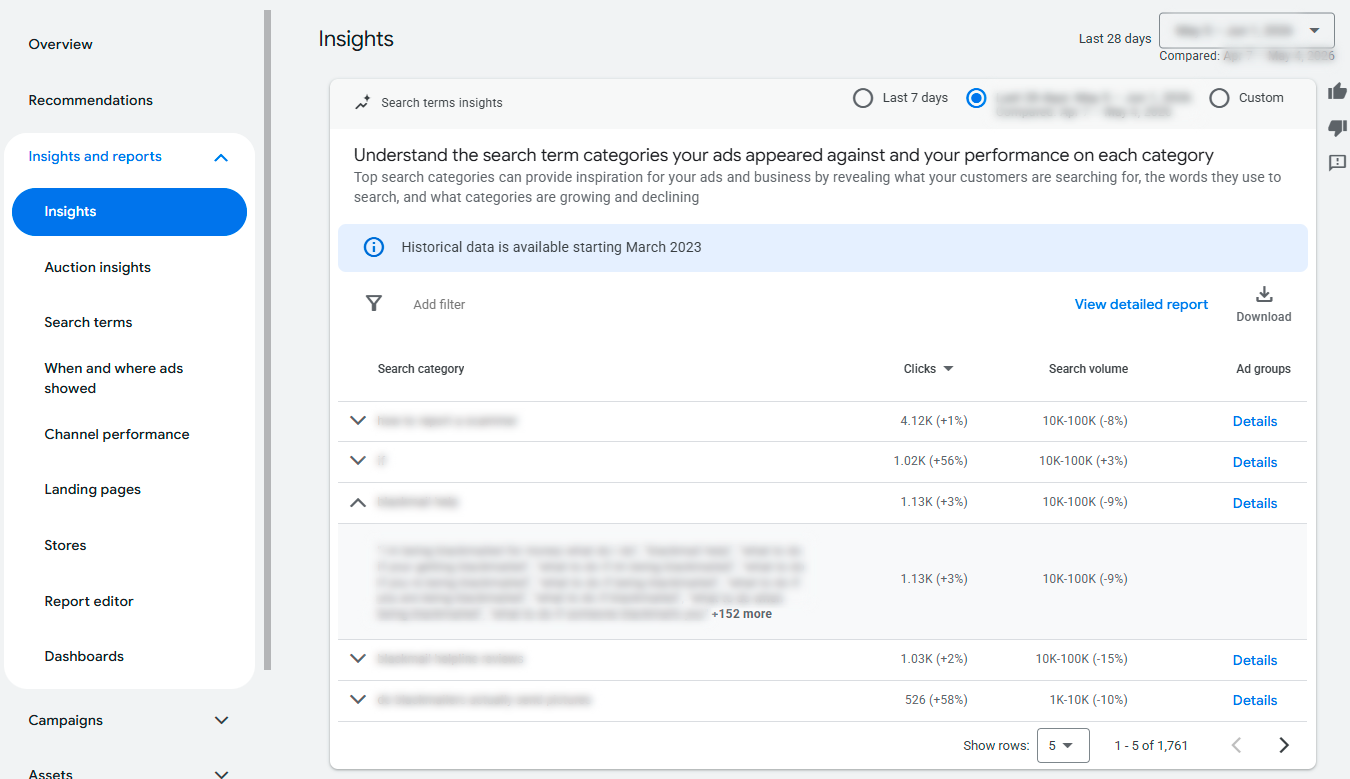Open Dashboards in the sidebar
The image size is (1350, 779).
click(84, 656)
